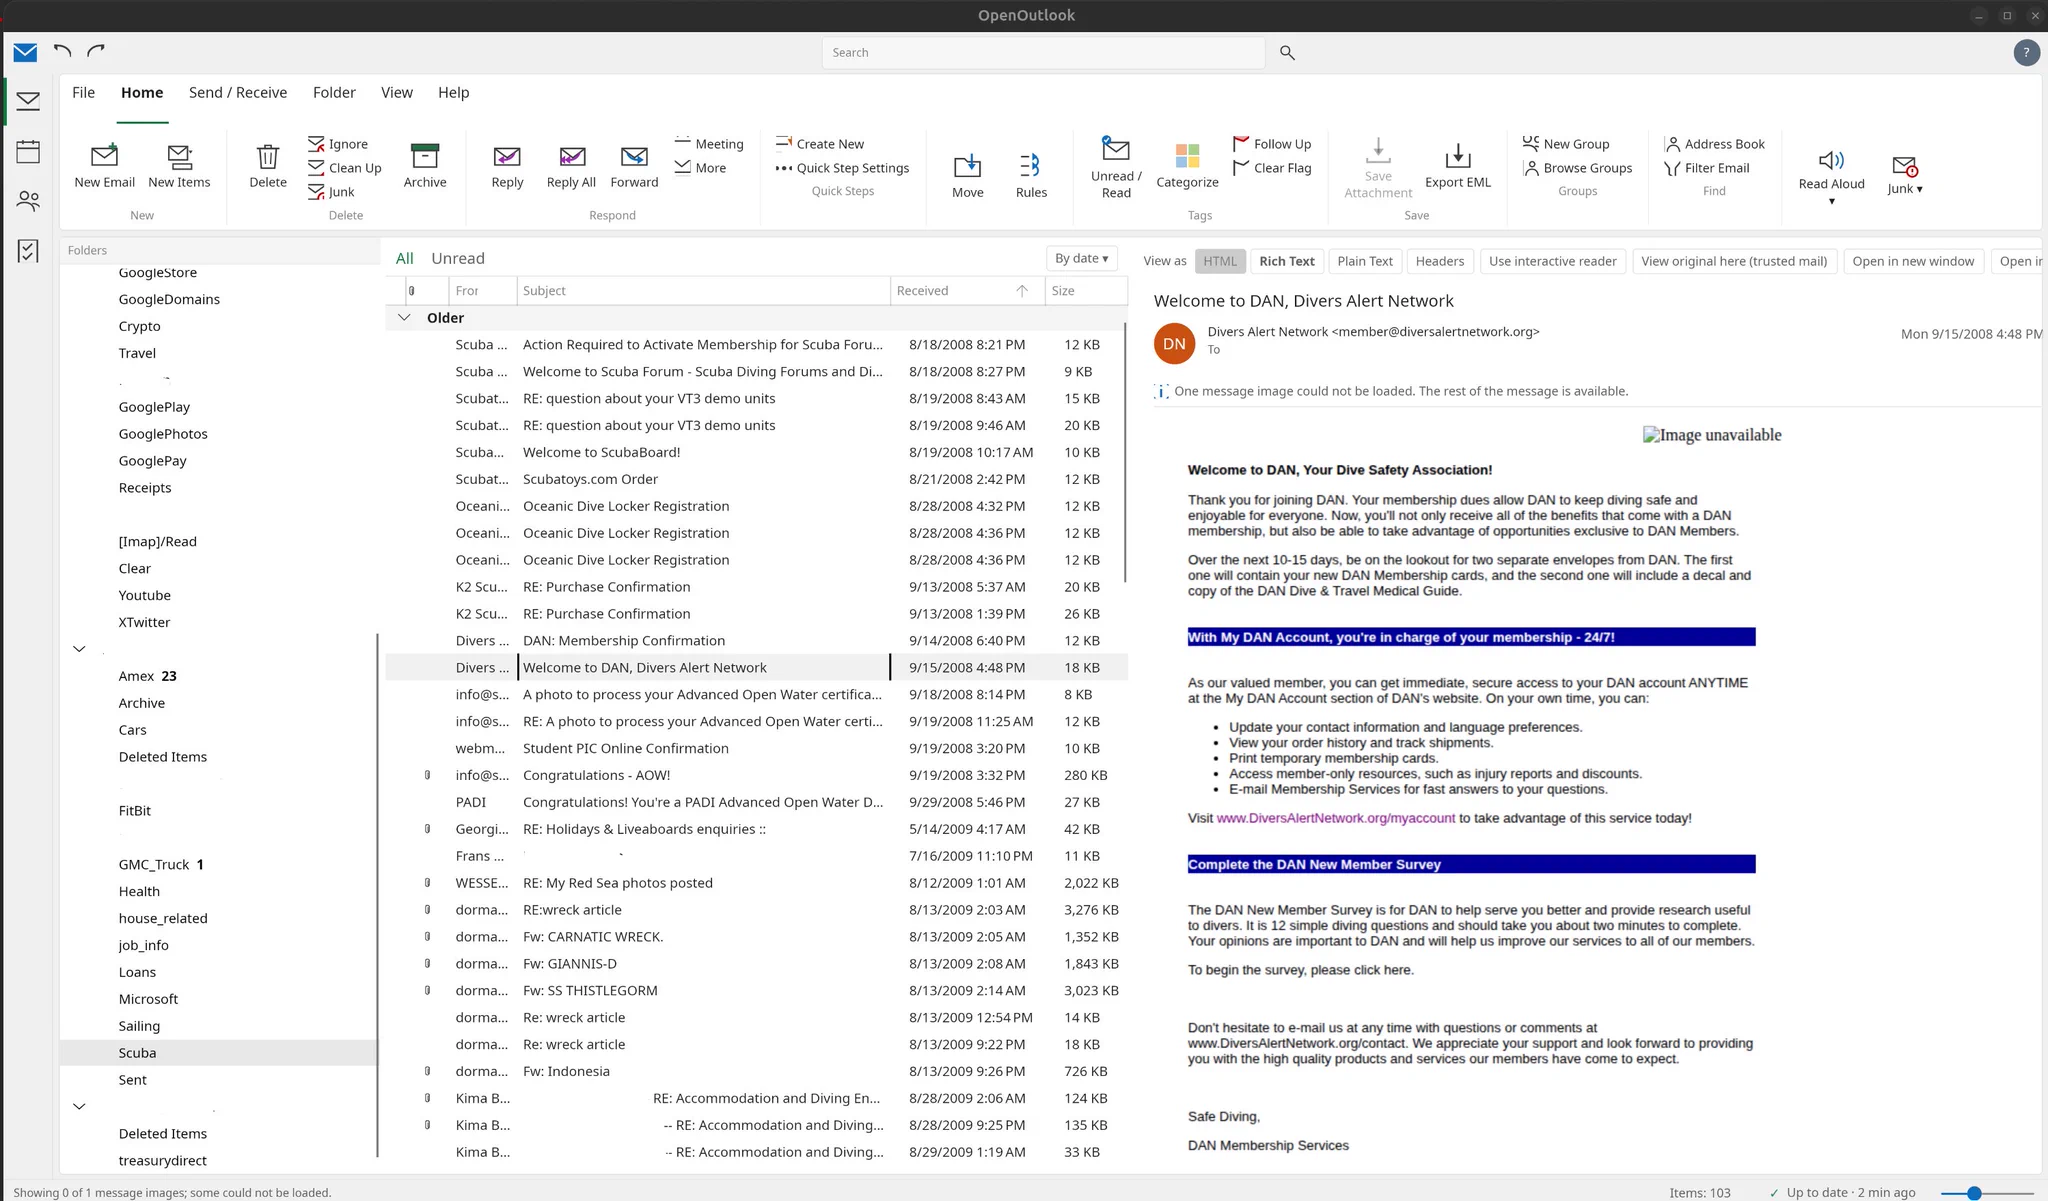The width and height of the screenshot is (2048, 1201).
Task: Click View original here (trusted mail)
Action: coord(1733,261)
